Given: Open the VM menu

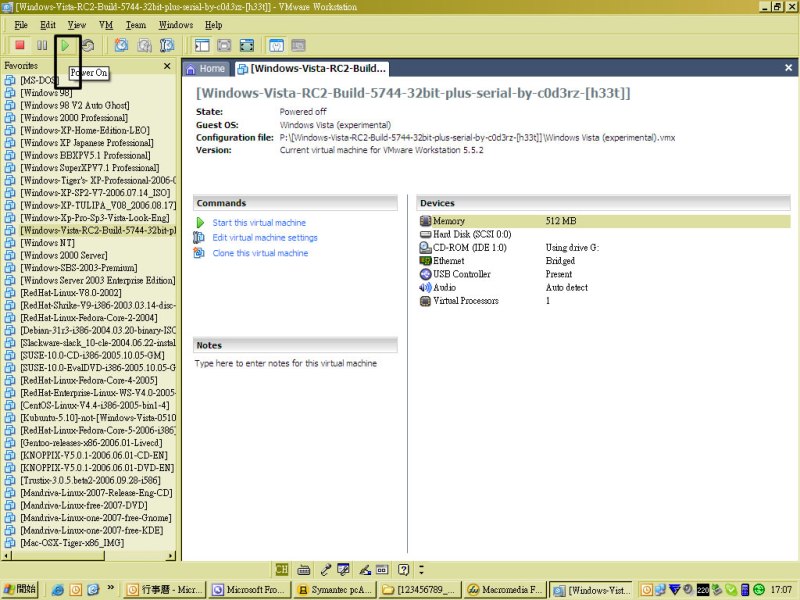Looking at the screenshot, I should coord(106,24).
